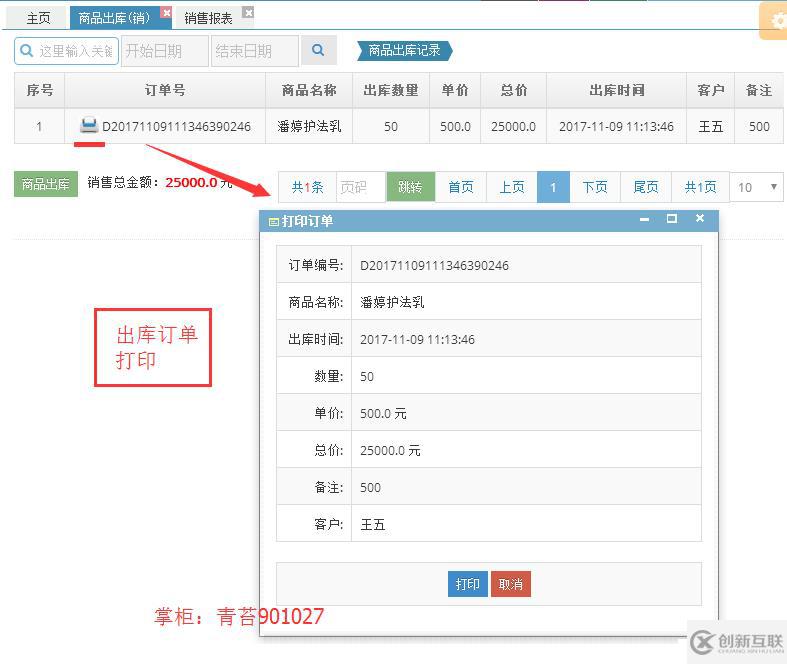Click the 客户 column header
787x664 pixels.
click(x=711, y=90)
